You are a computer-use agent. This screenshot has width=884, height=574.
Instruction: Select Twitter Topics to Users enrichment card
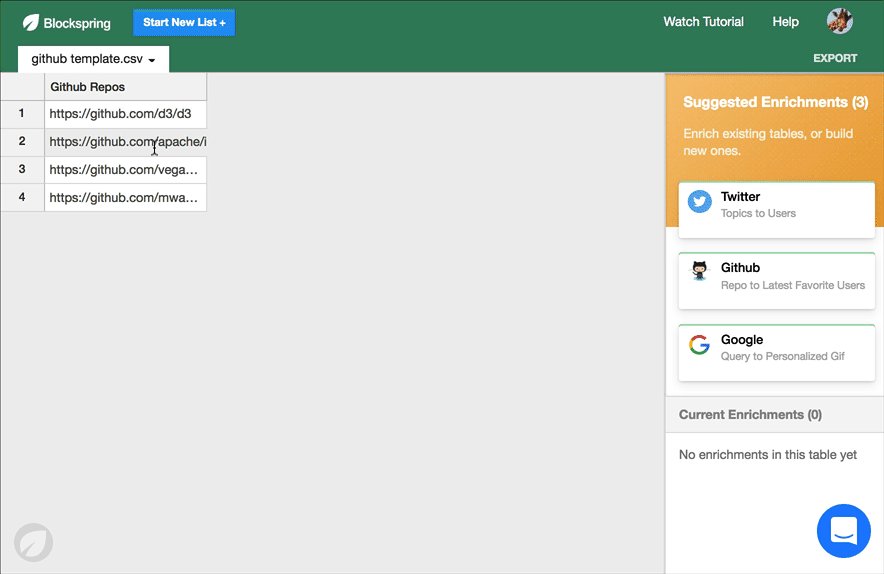coord(776,210)
